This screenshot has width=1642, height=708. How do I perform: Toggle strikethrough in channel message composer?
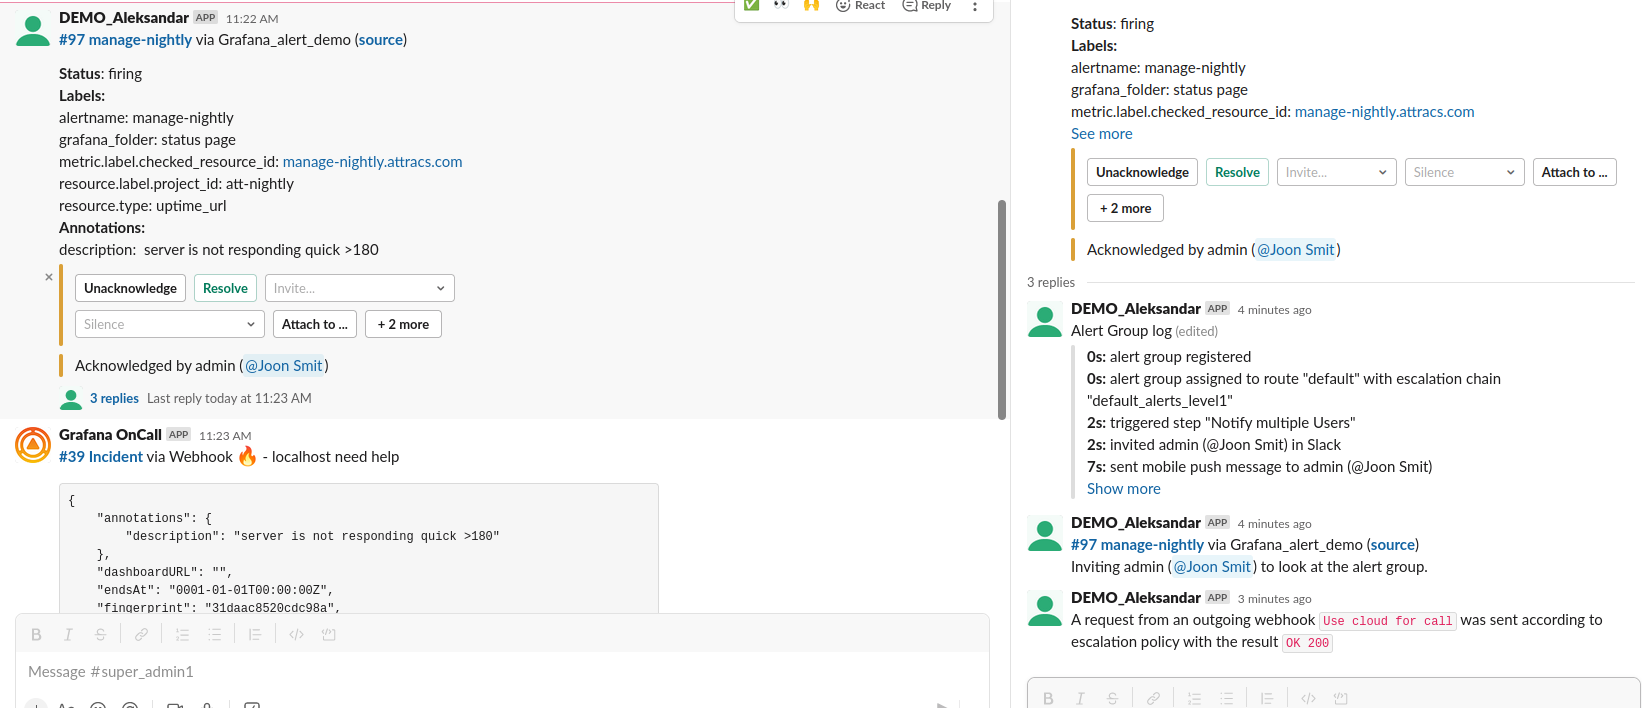100,634
